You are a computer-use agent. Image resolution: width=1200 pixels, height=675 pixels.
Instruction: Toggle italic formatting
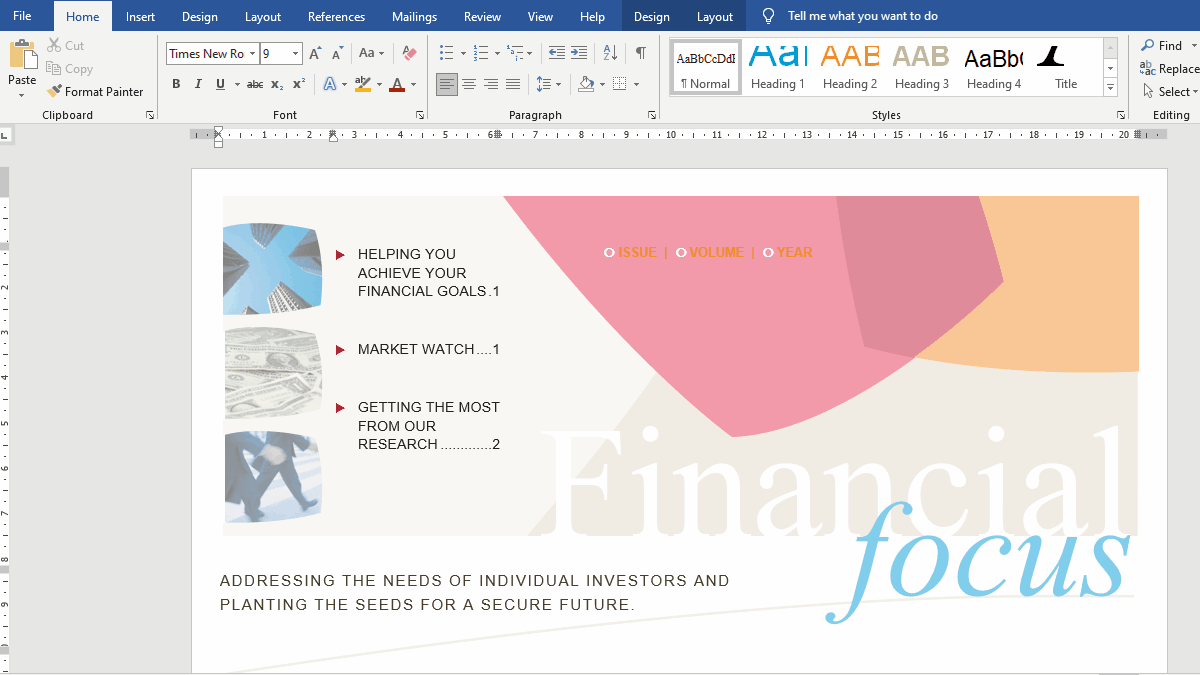[197, 84]
